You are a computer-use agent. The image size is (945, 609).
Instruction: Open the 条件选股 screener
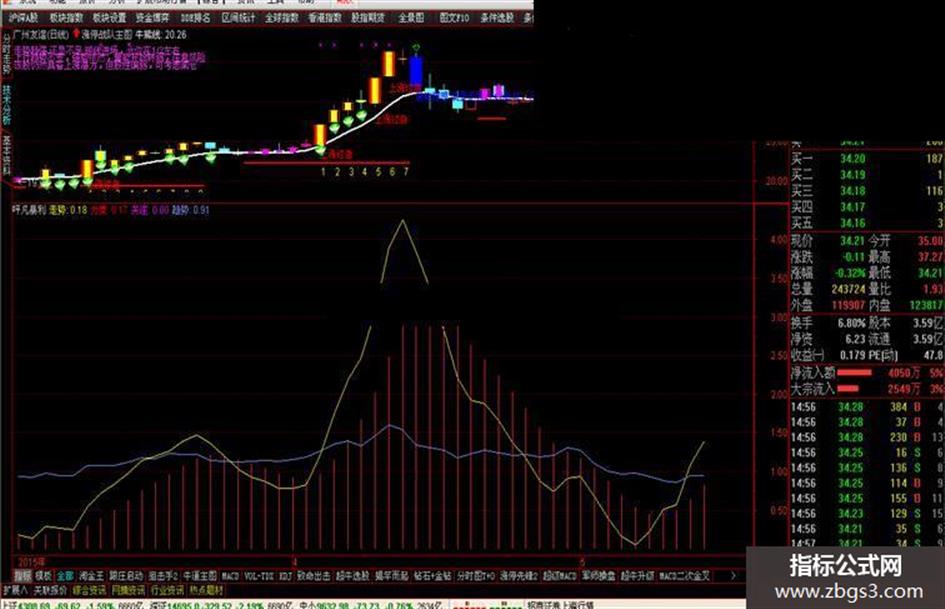tap(497, 18)
